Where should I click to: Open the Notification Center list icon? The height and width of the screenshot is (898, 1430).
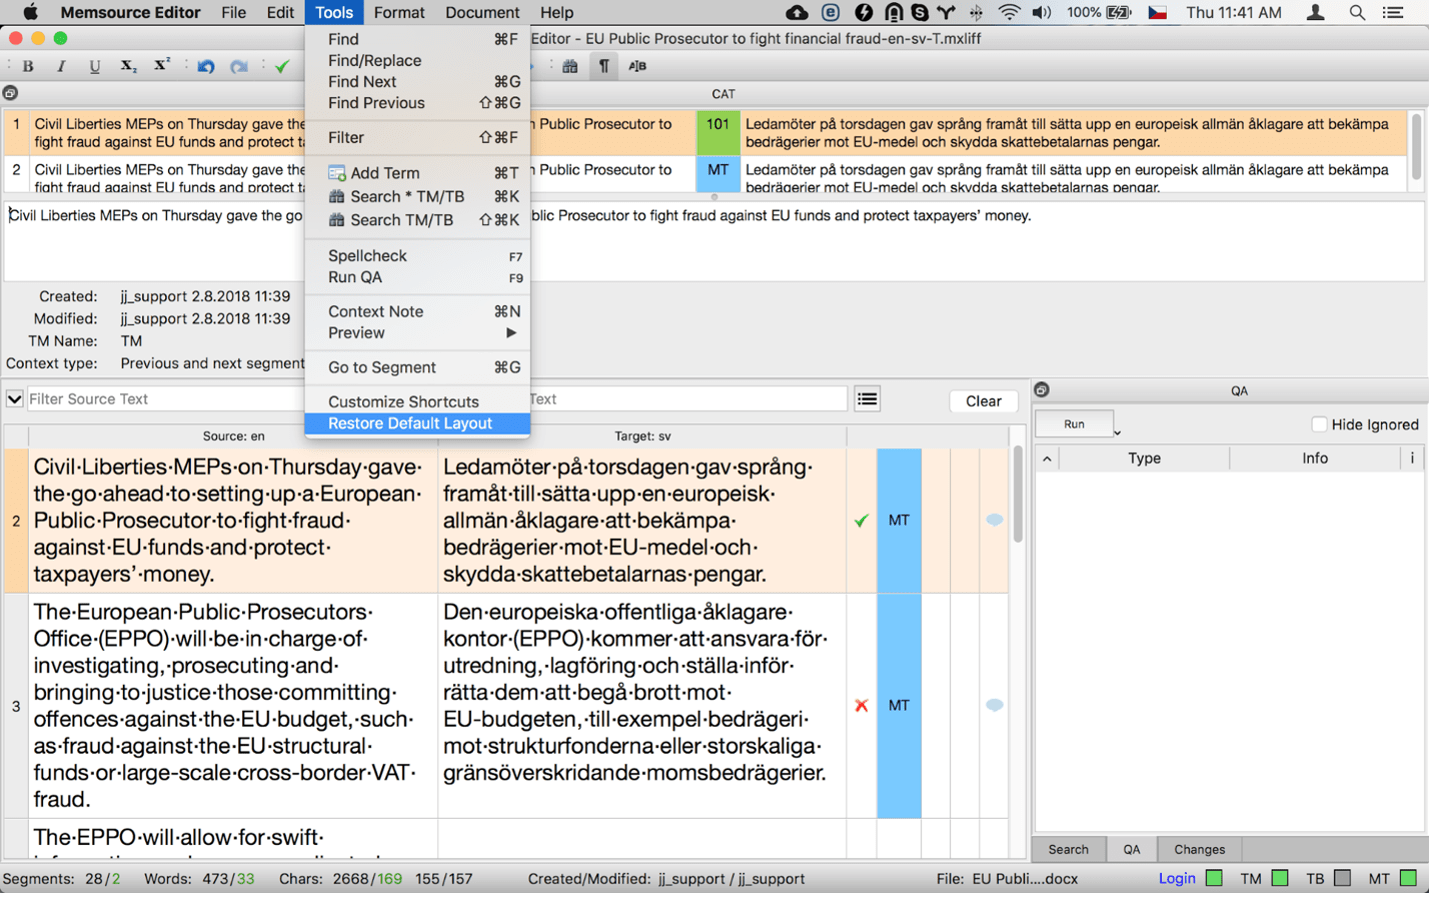1392,12
